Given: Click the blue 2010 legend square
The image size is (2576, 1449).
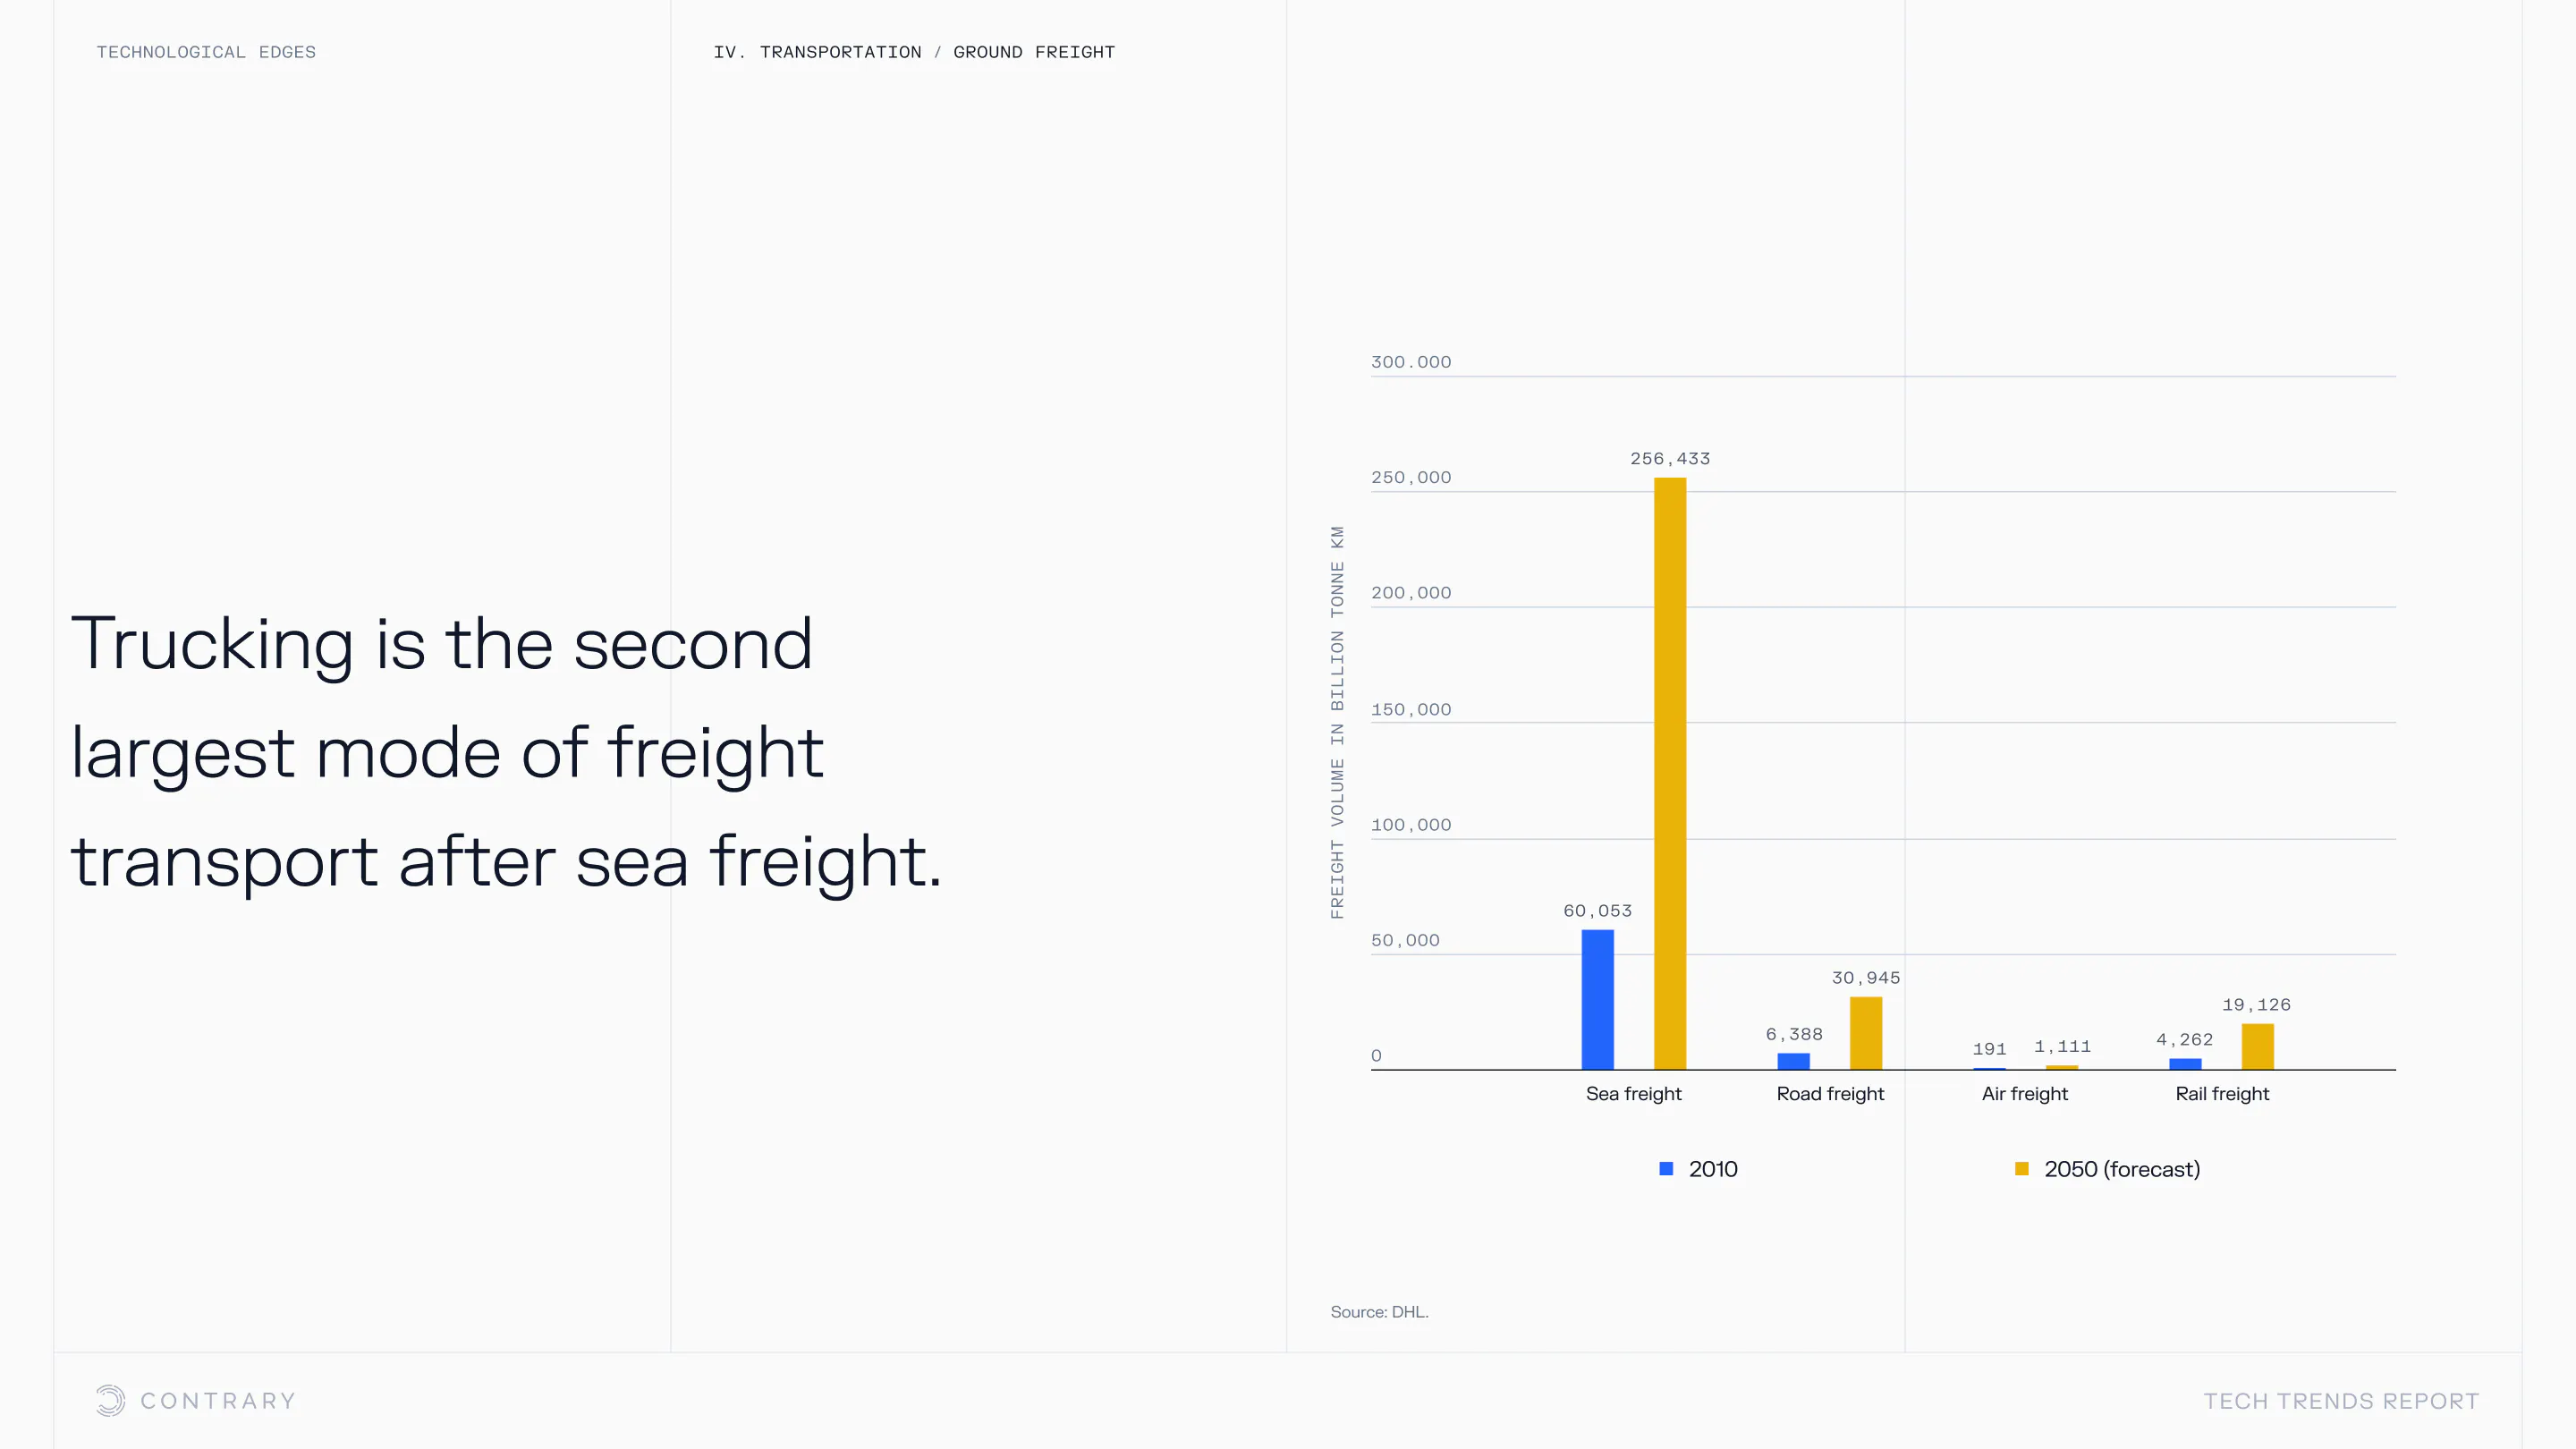Looking at the screenshot, I should tap(1666, 1169).
